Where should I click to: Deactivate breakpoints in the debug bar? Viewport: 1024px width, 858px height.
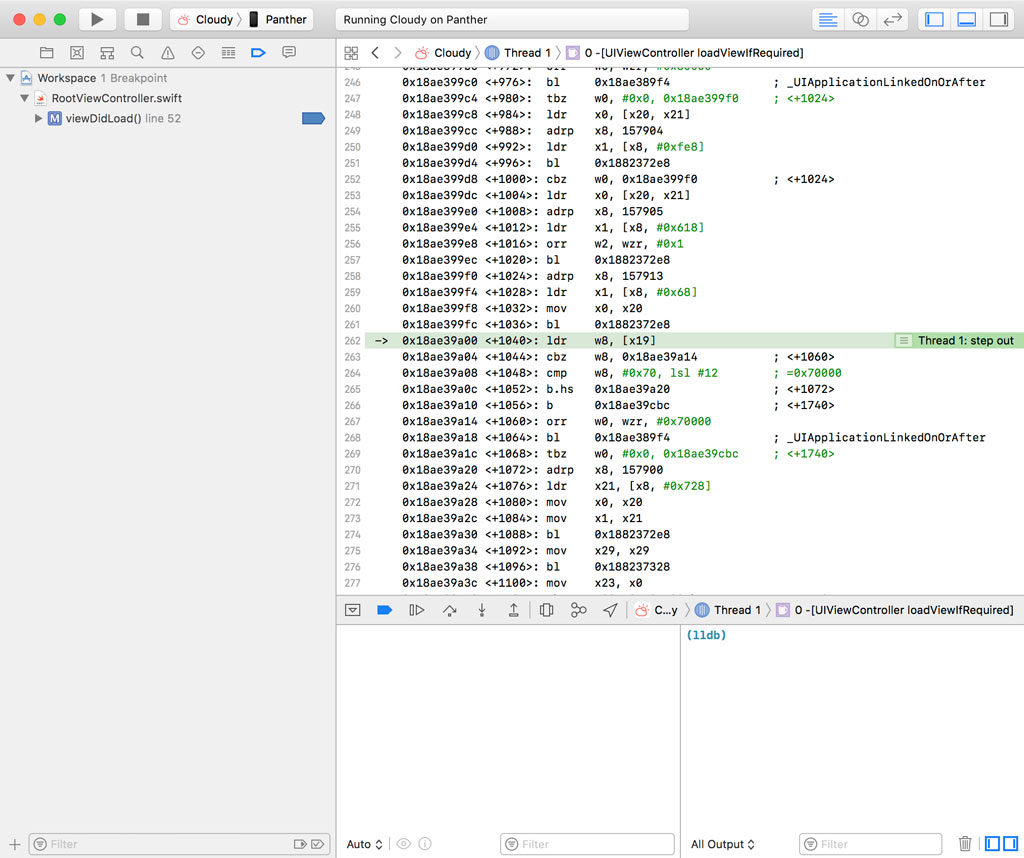tap(384, 610)
